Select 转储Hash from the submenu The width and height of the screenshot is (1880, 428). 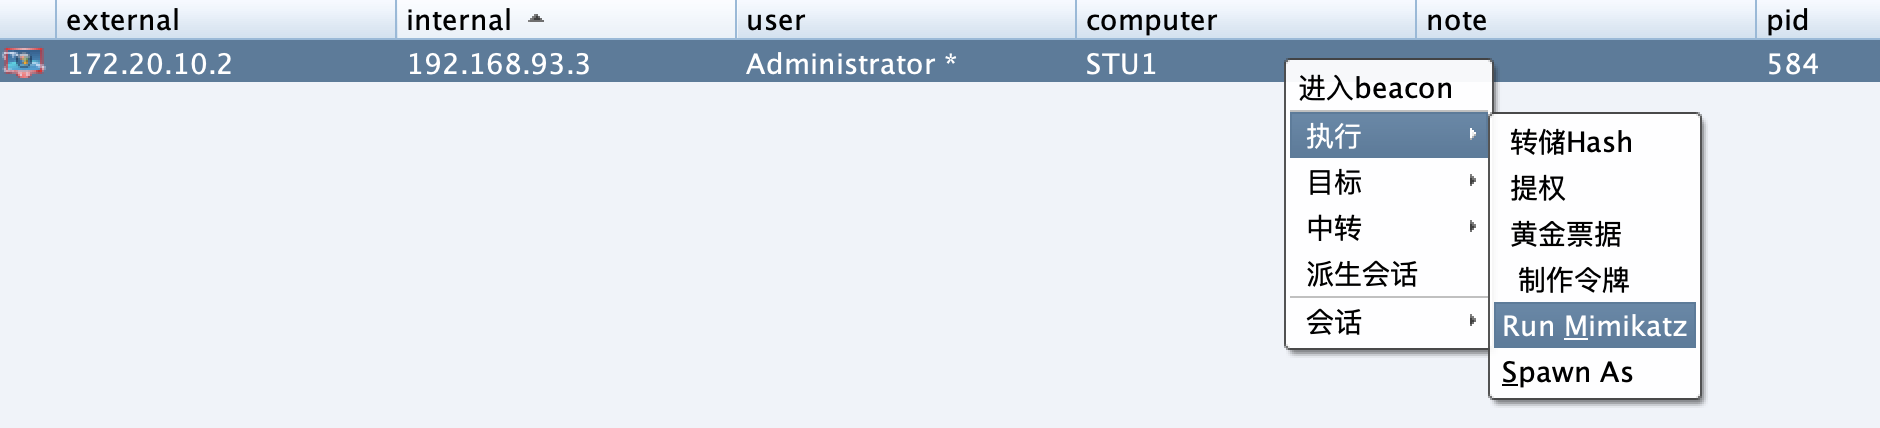[x=1570, y=142]
